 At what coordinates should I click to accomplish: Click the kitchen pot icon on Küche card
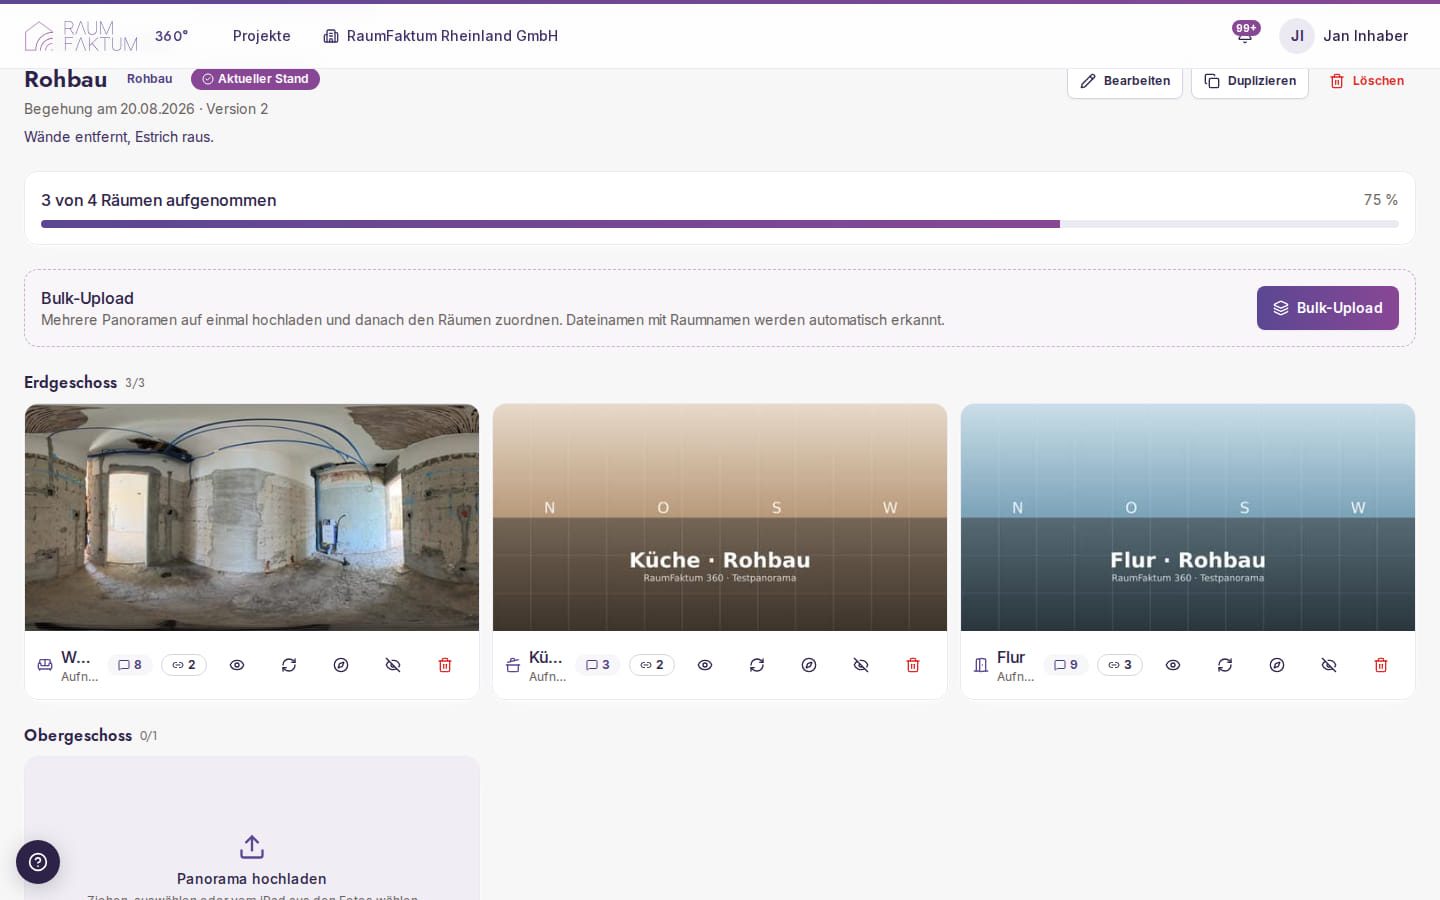click(513, 665)
